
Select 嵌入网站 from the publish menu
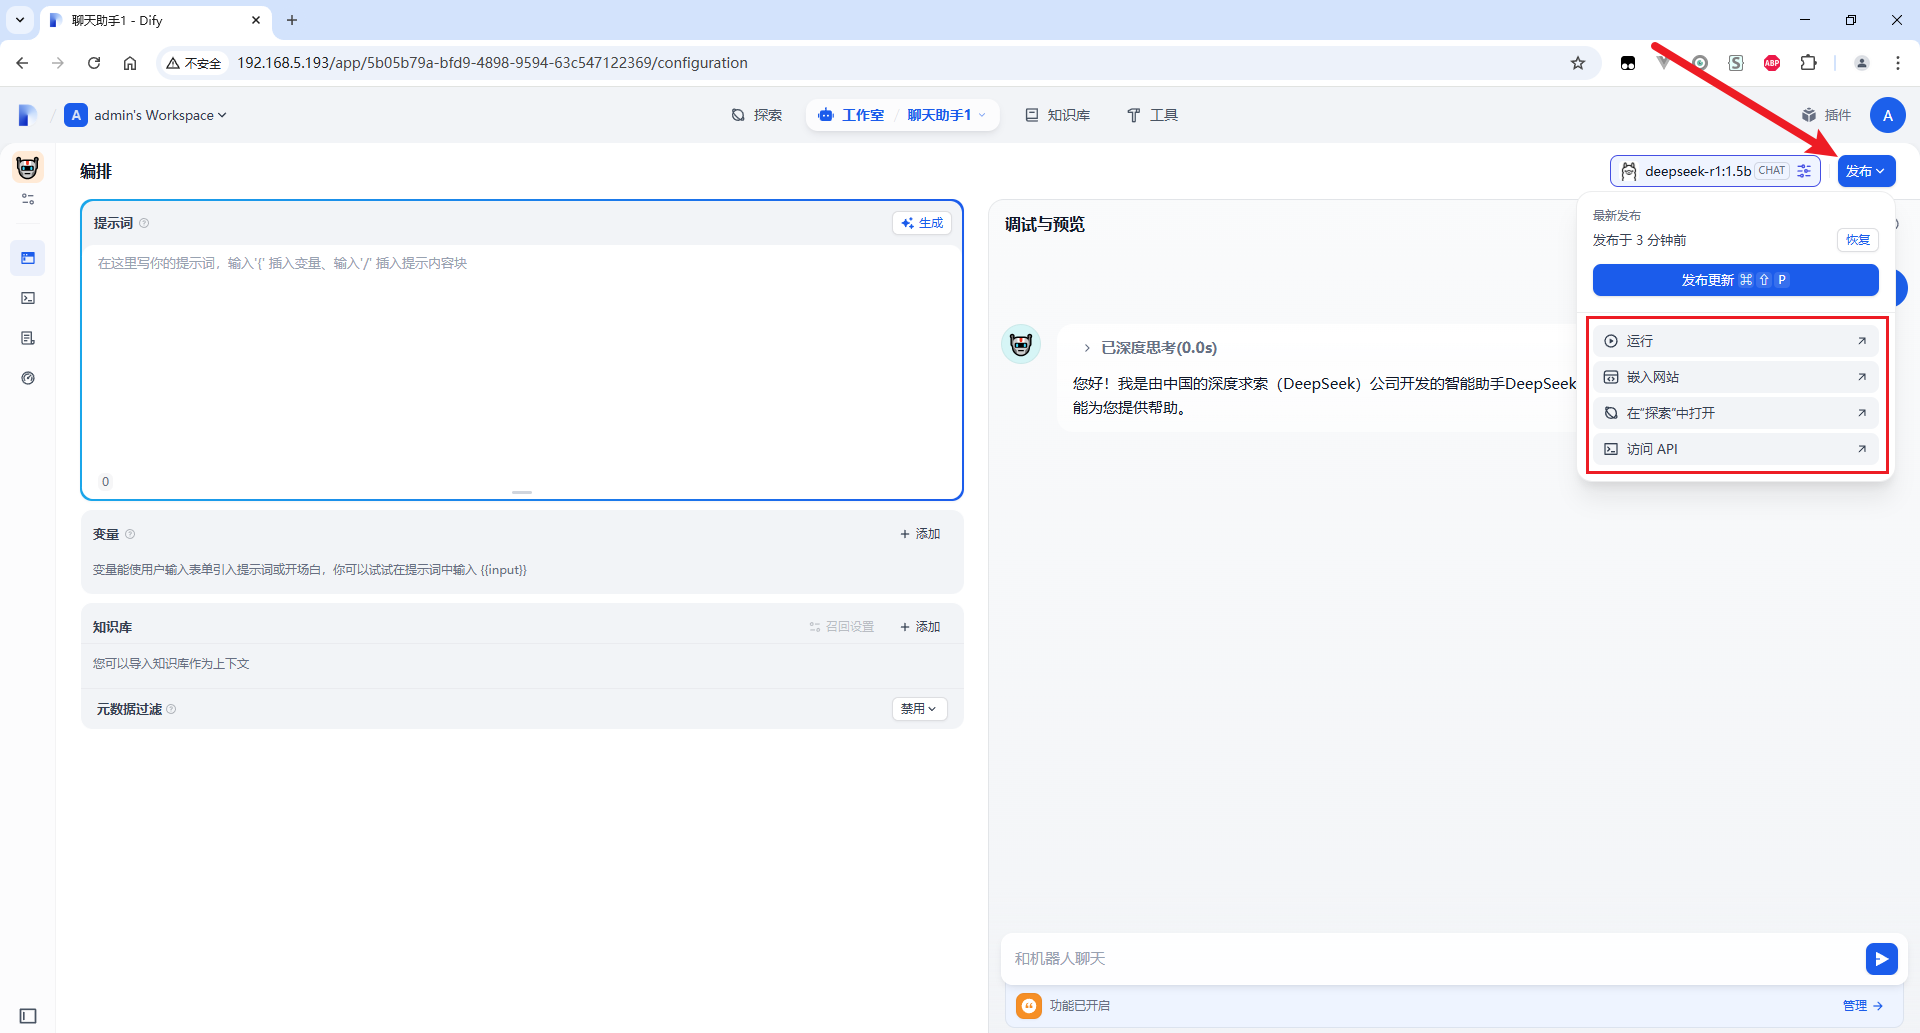(1736, 377)
